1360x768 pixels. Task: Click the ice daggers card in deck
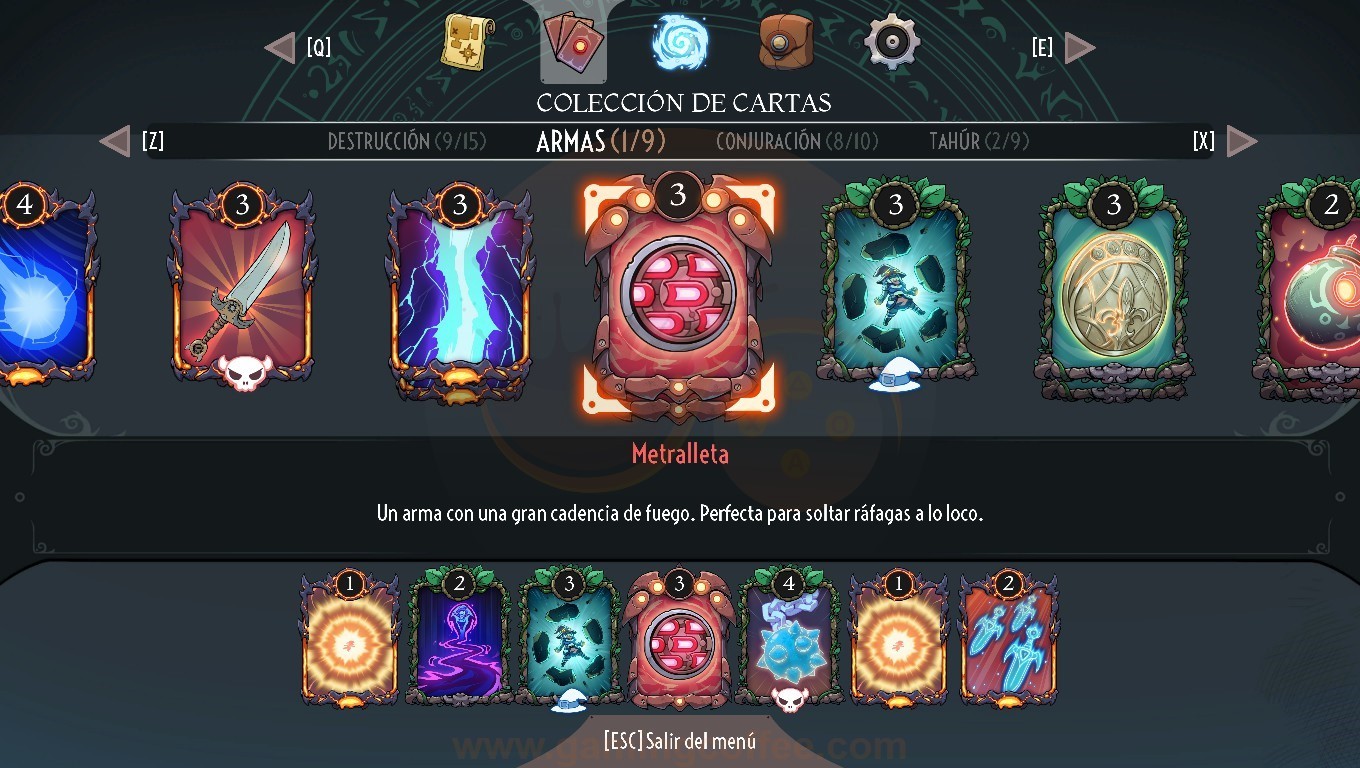[x=1008, y=637]
